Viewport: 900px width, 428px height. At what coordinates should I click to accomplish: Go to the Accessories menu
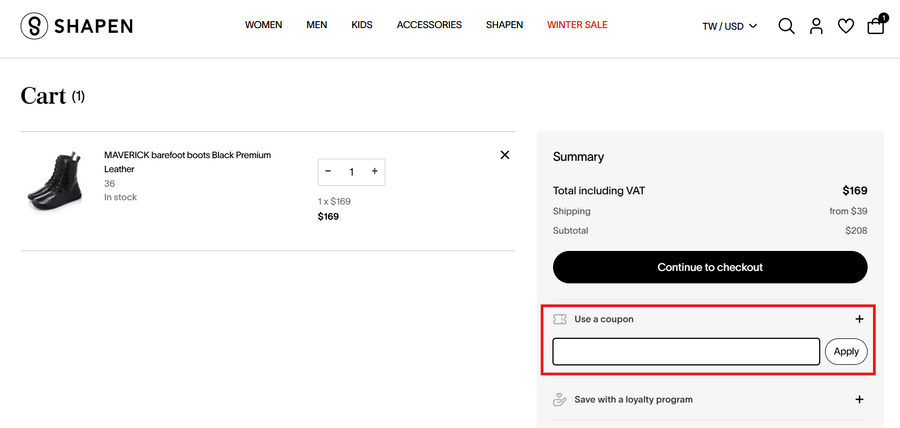coord(429,25)
